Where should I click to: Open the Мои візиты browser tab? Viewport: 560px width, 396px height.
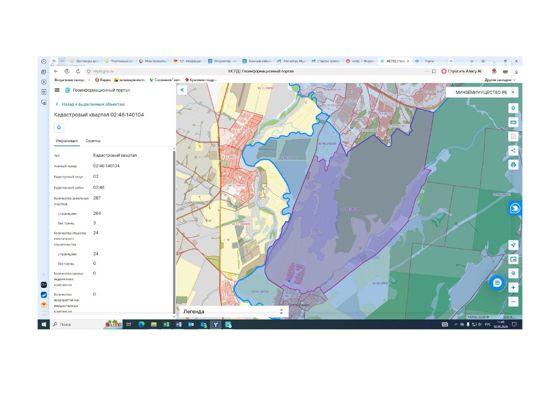154,61
